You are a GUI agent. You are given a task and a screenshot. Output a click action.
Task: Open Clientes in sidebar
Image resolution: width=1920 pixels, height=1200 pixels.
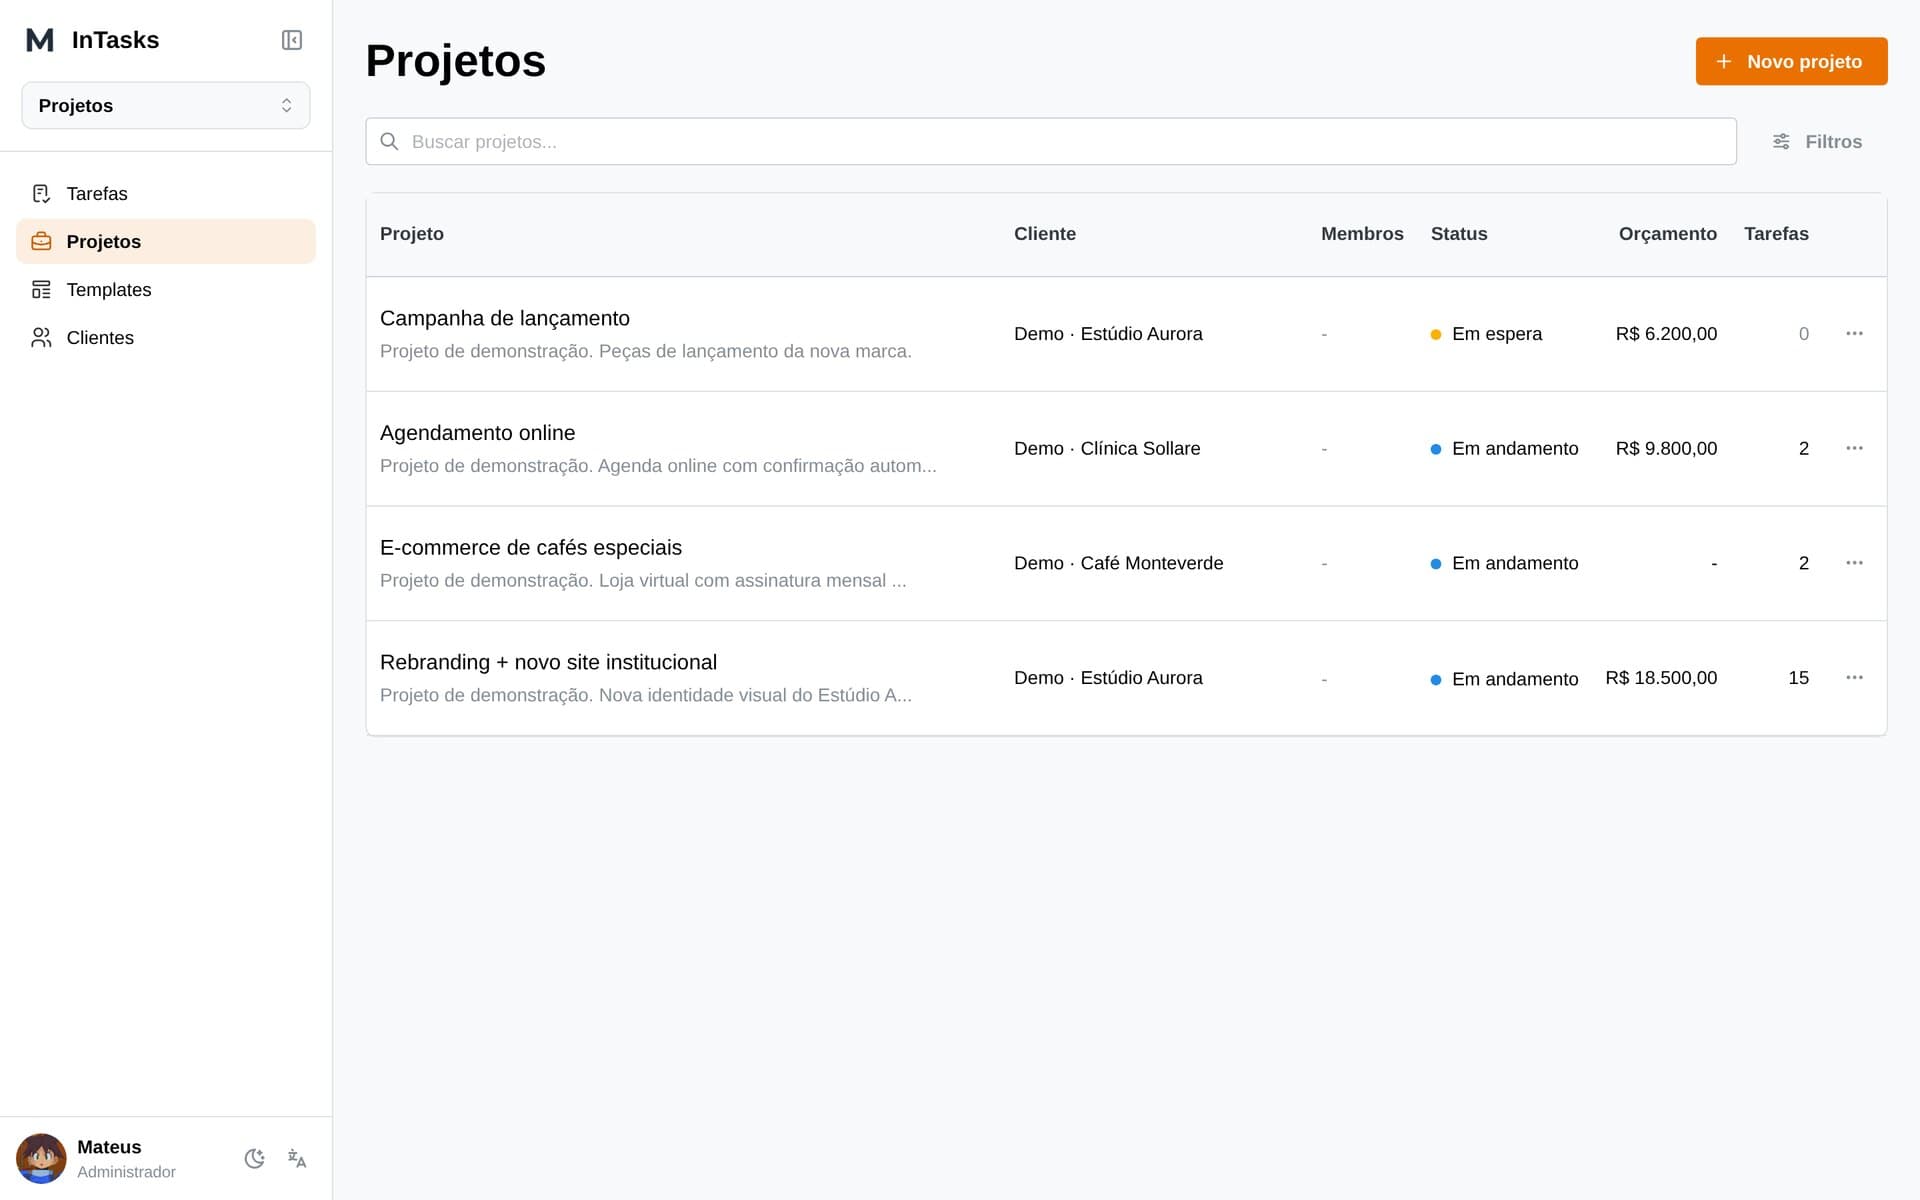(x=166, y=338)
